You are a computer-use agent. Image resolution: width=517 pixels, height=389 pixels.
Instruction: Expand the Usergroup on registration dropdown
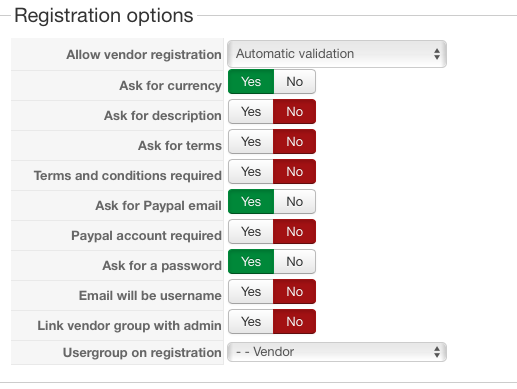tap(337, 352)
